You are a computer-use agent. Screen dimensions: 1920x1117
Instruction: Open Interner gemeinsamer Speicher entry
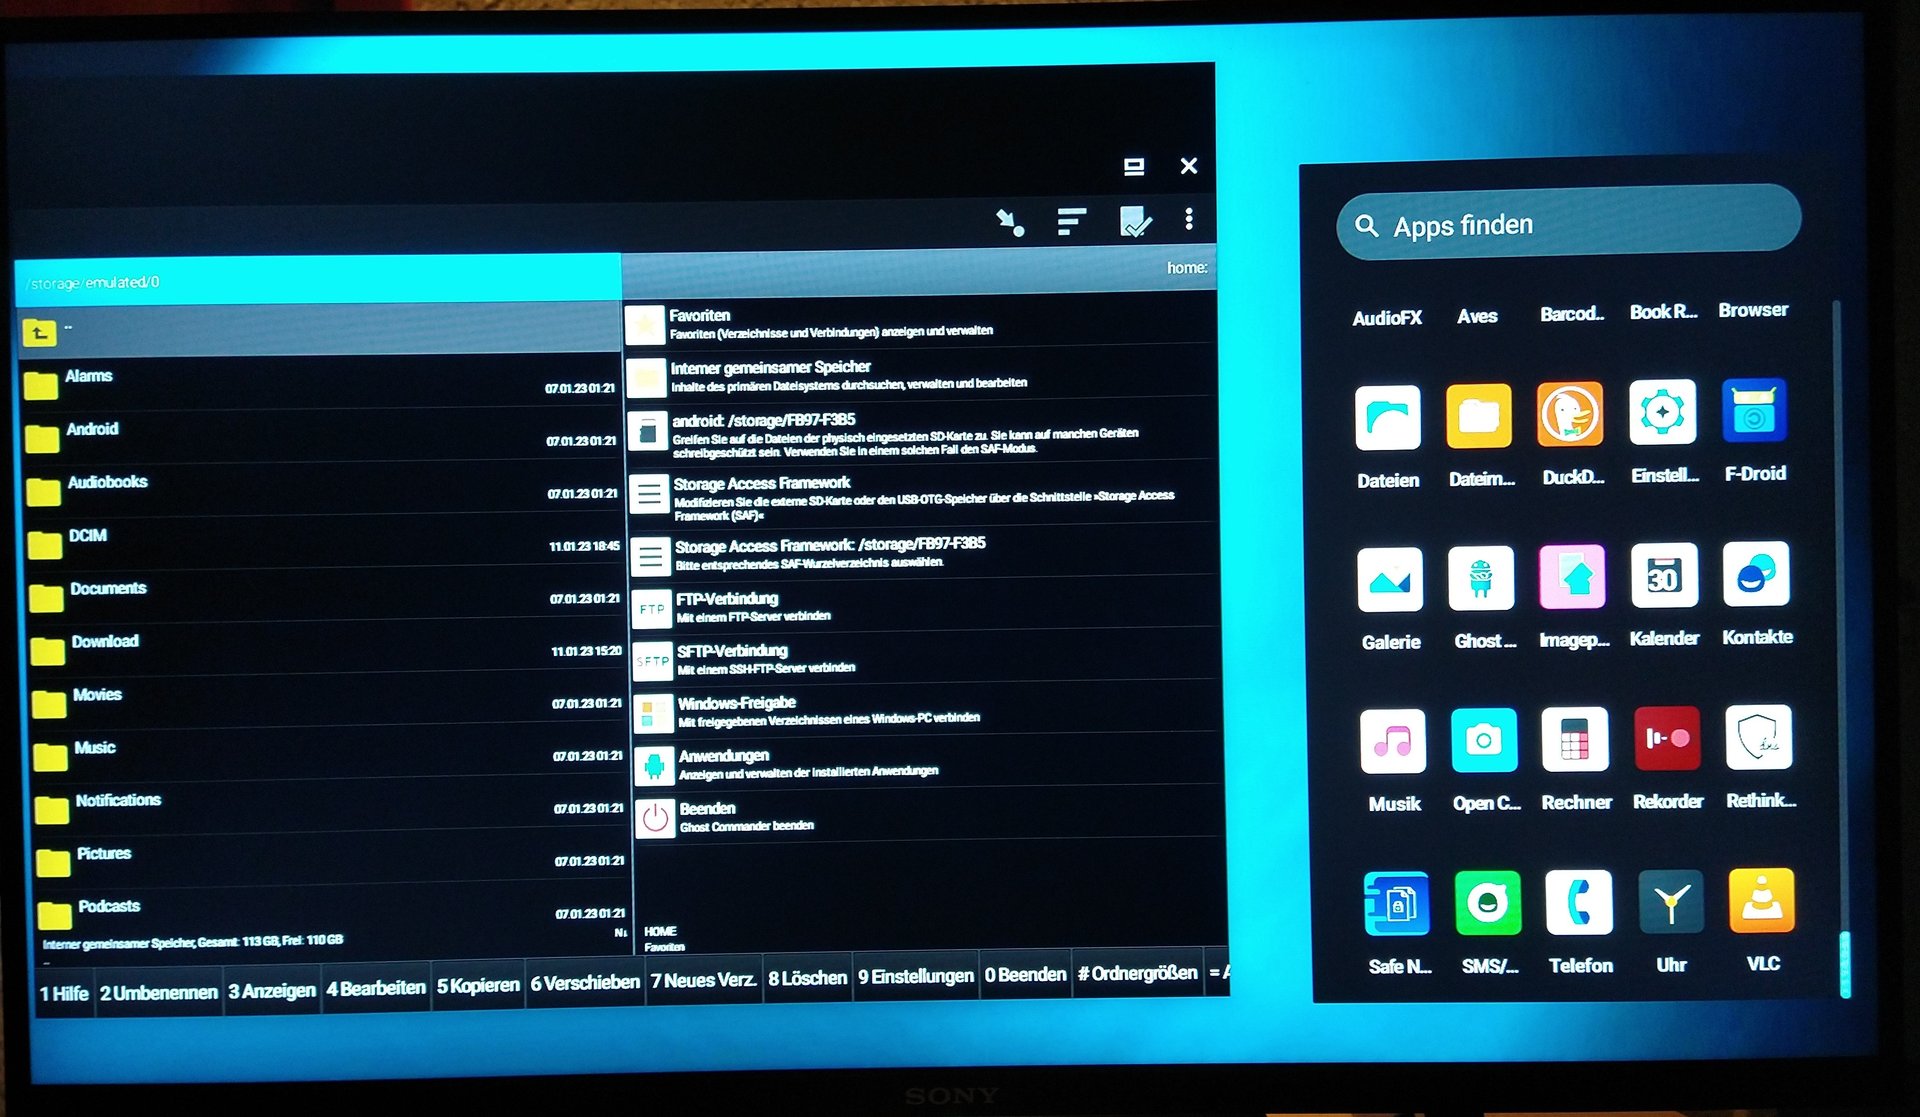(922, 374)
